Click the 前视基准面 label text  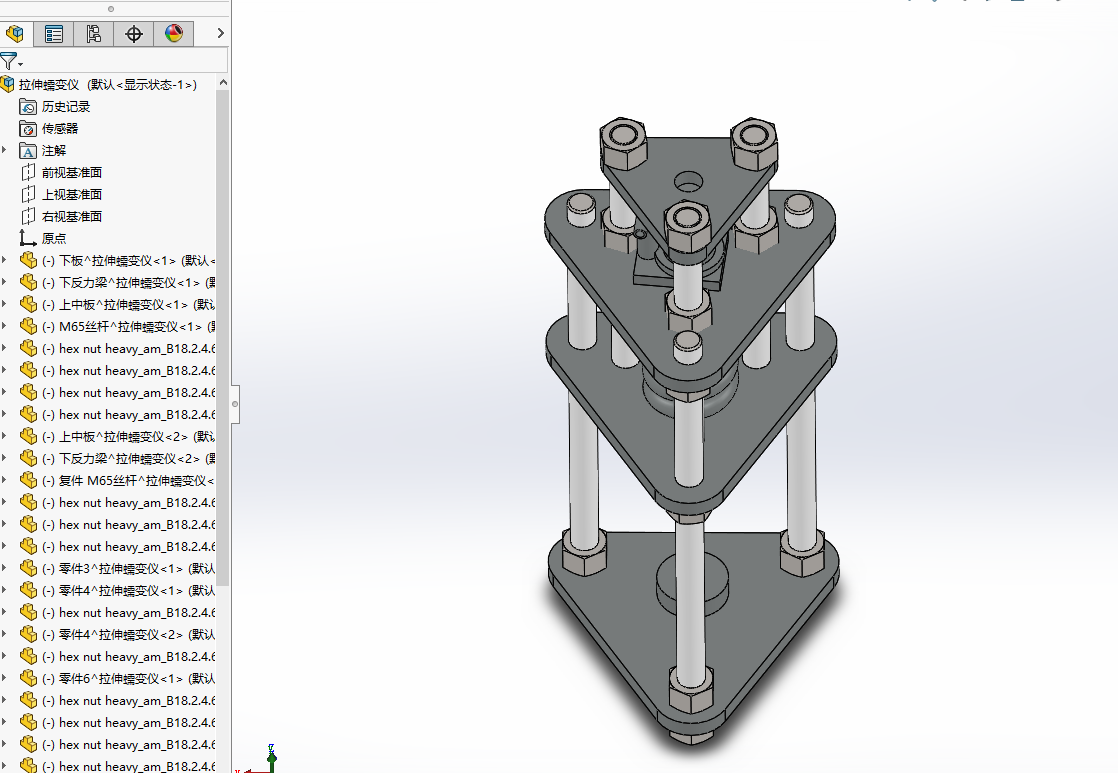[x=71, y=173]
